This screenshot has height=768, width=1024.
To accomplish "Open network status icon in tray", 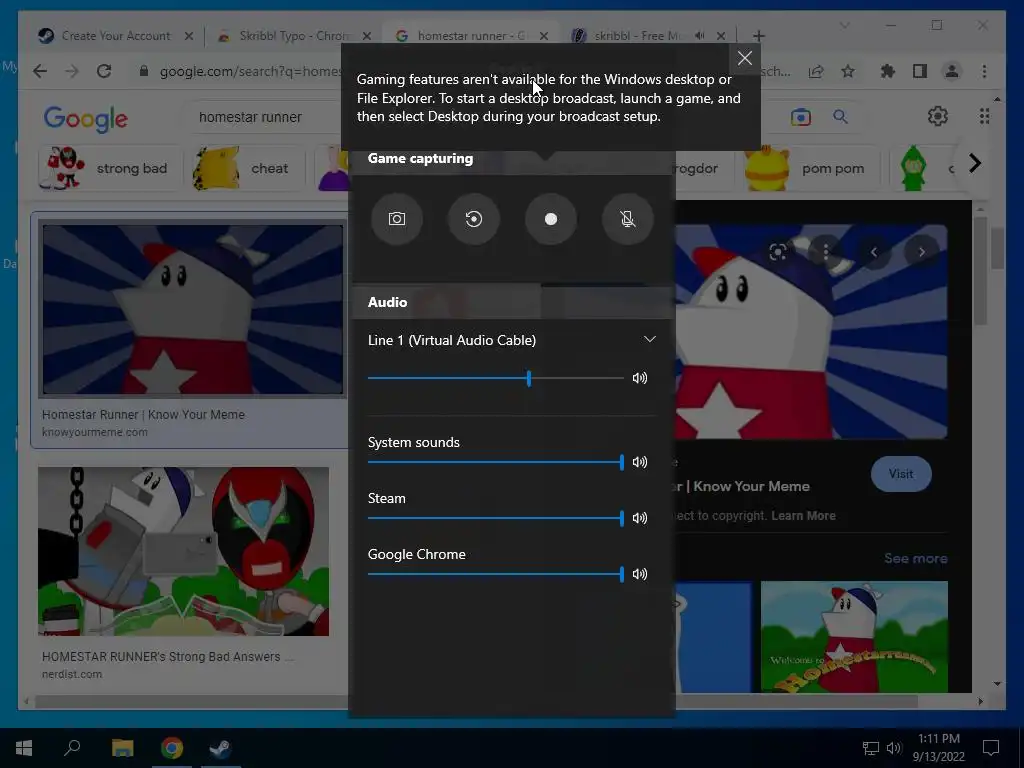I will pos(871,748).
